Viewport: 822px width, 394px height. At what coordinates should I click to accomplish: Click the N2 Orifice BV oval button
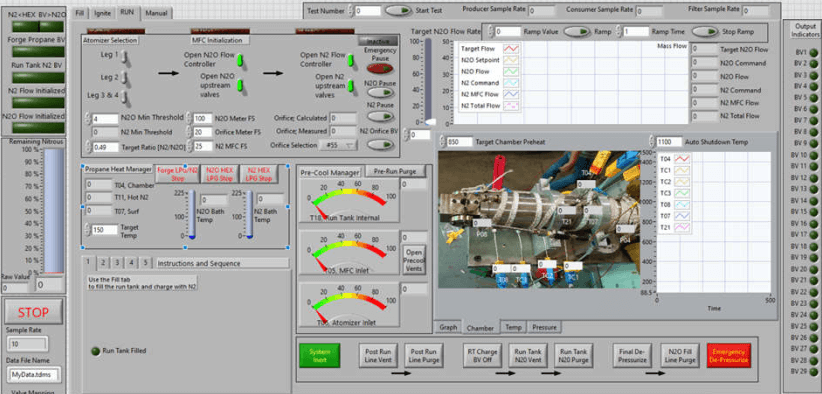pos(381,145)
